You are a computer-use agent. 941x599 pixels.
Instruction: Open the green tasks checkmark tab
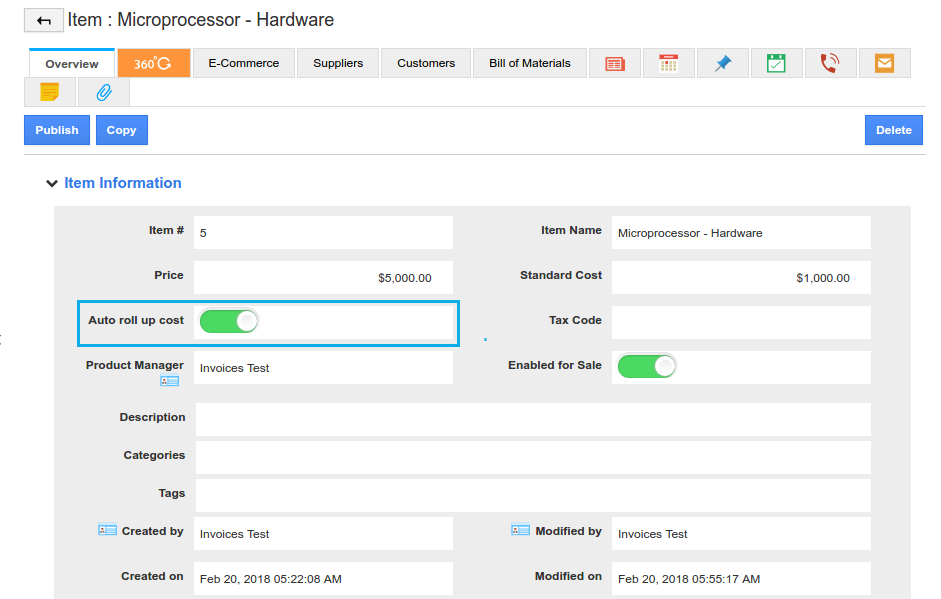pos(776,63)
